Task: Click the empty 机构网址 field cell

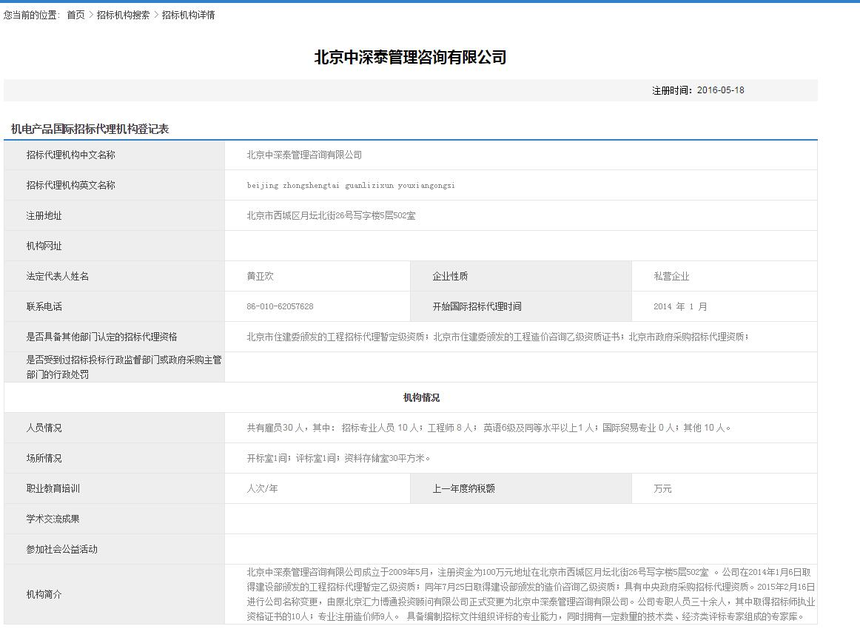Action: [x=520, y=246]
